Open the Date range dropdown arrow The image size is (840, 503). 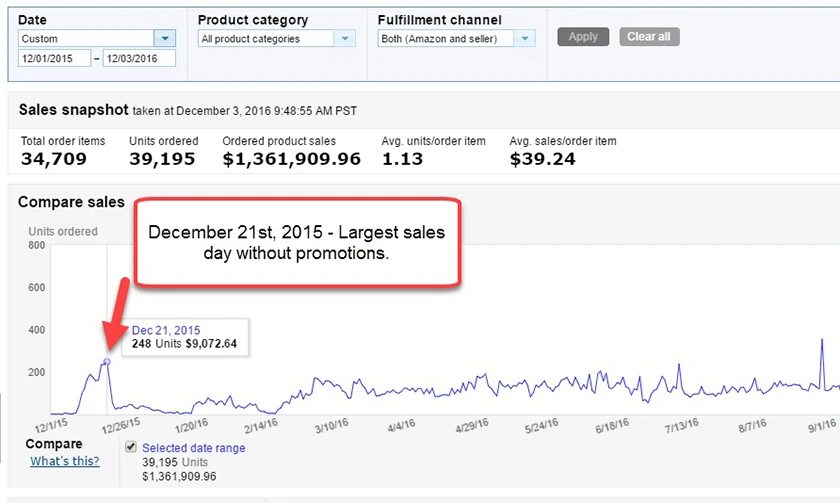click(165, 39)
